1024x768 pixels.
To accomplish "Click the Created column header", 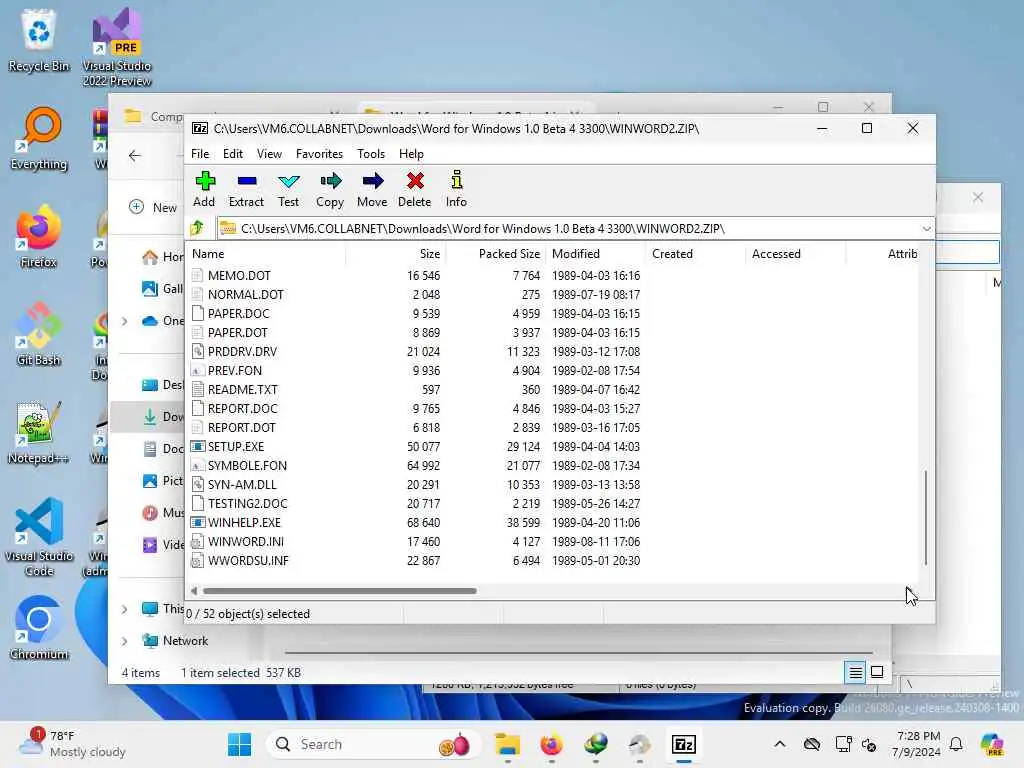I will (x=695, y=254).
